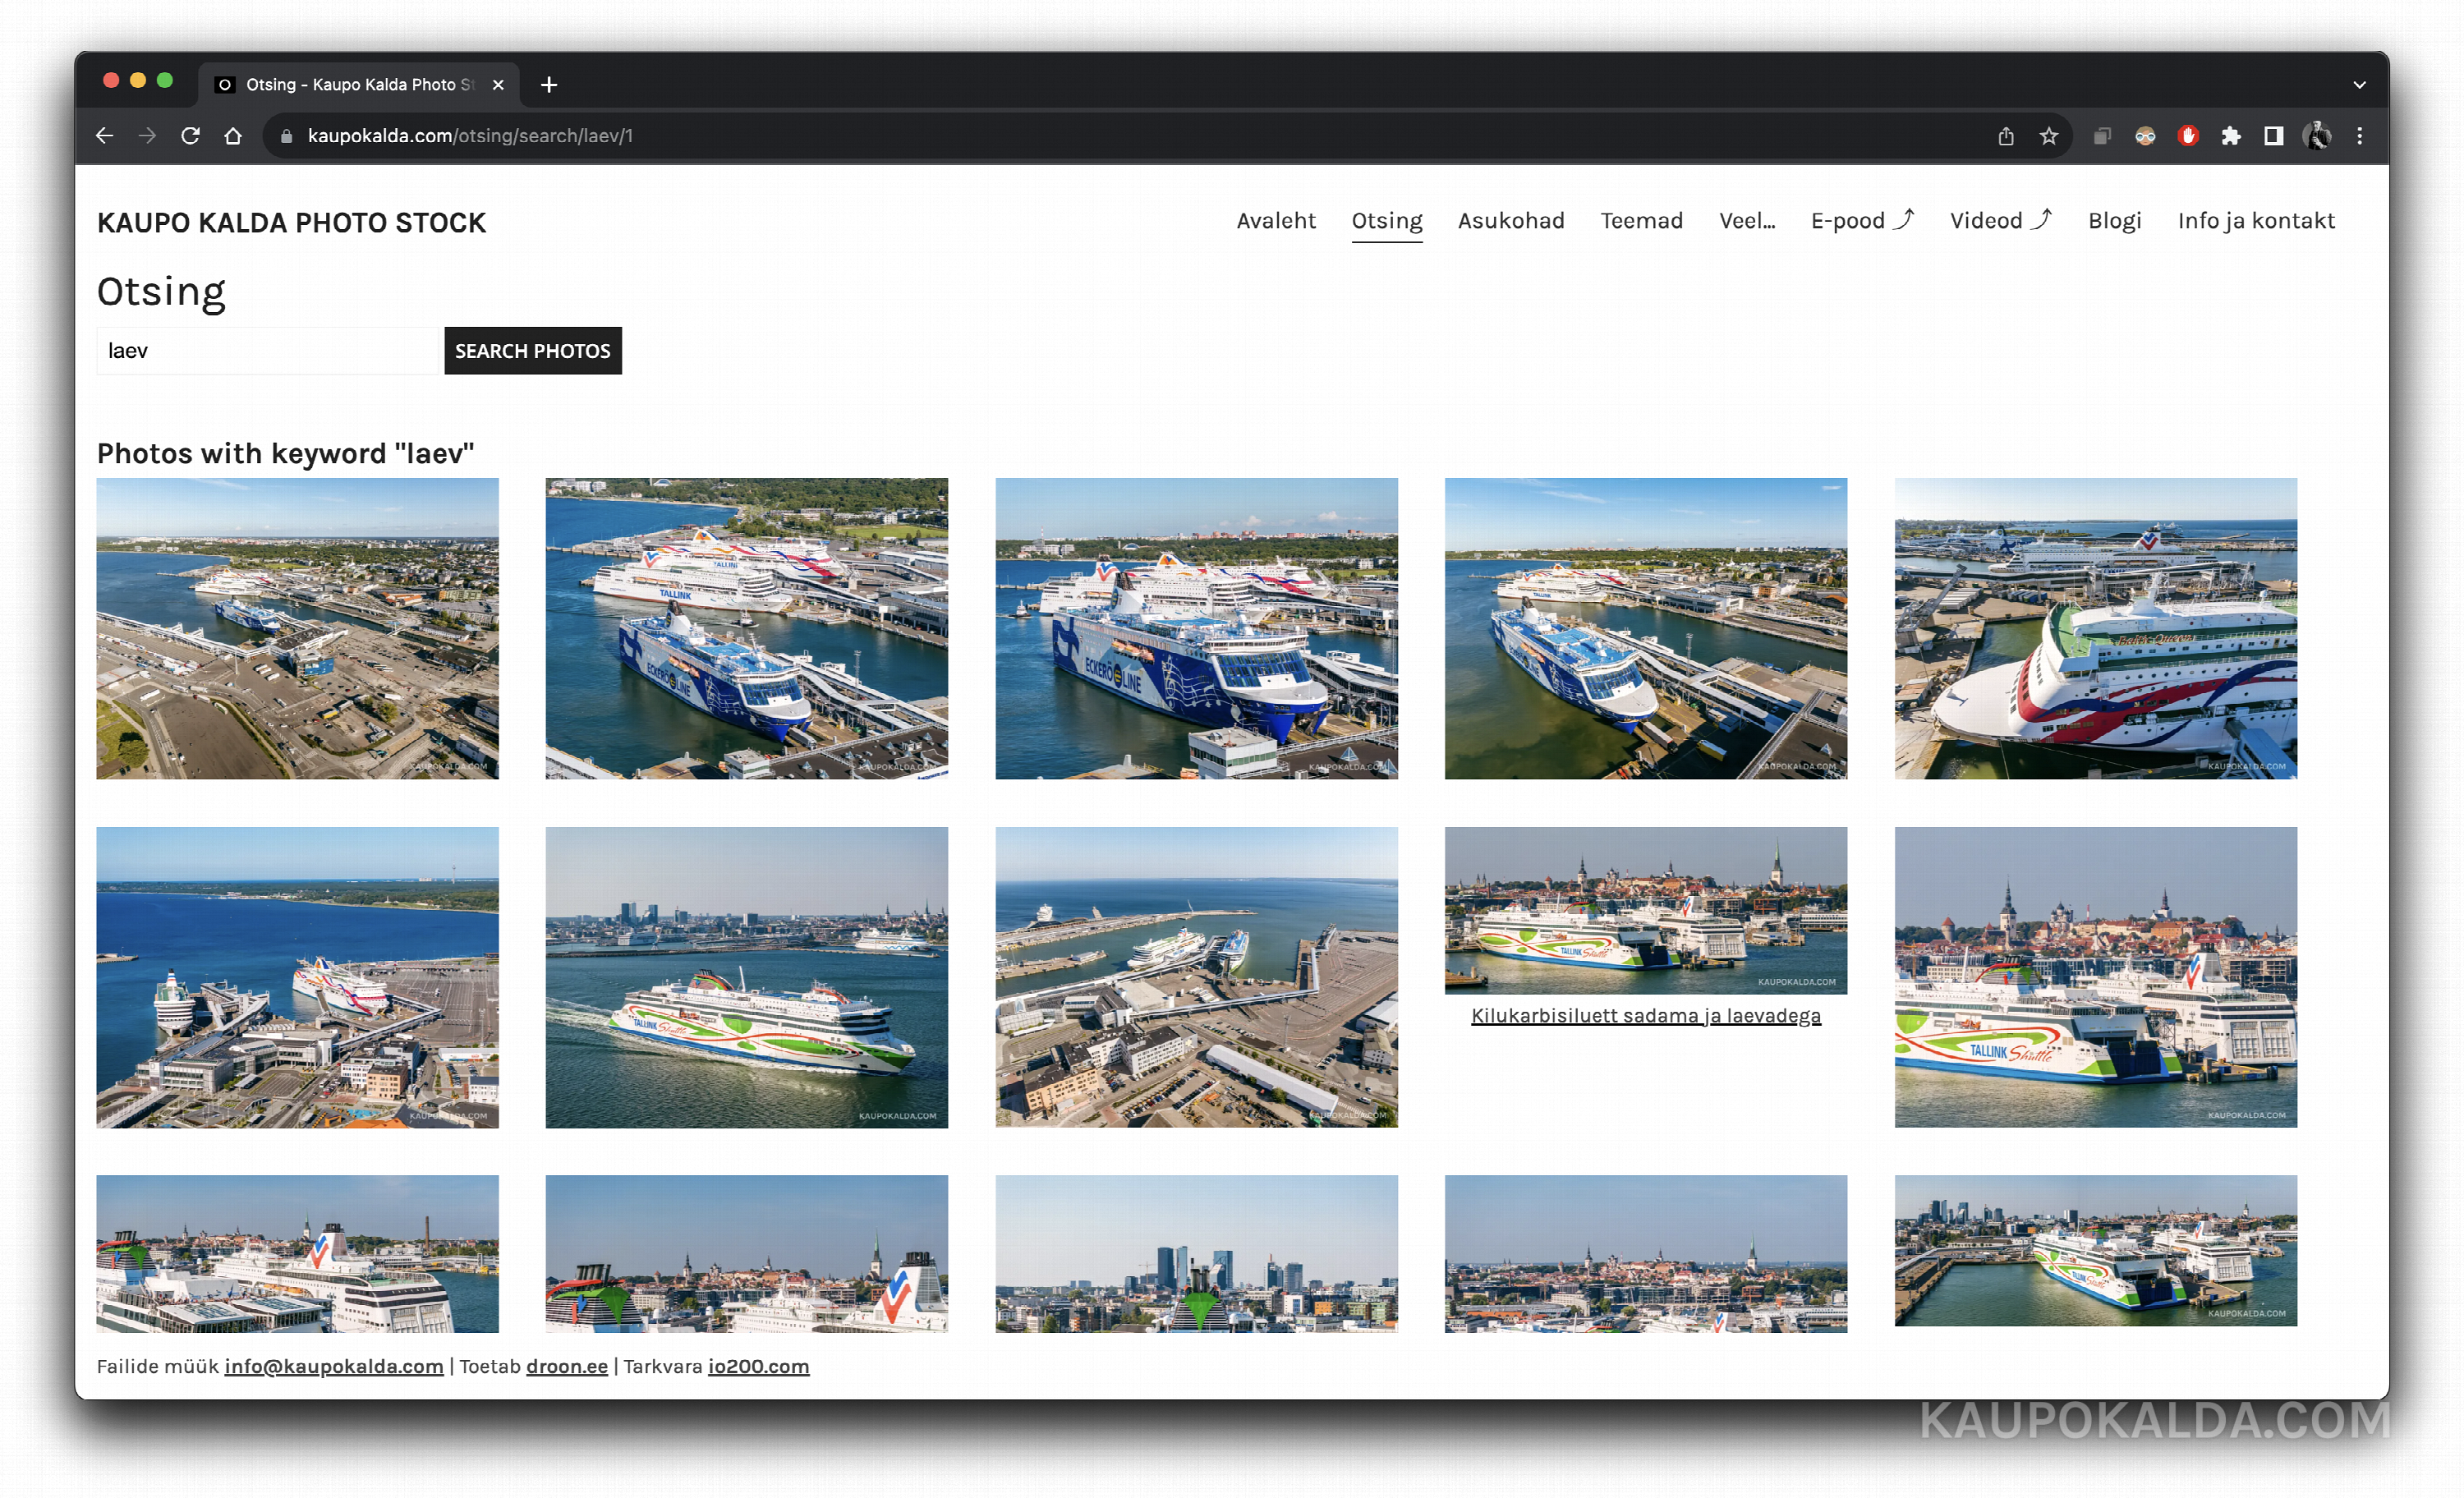The height and width of the screenshot is (1498, 2464).
Task: Open Chrome three-dot menu
Action: click(2360, 136)
